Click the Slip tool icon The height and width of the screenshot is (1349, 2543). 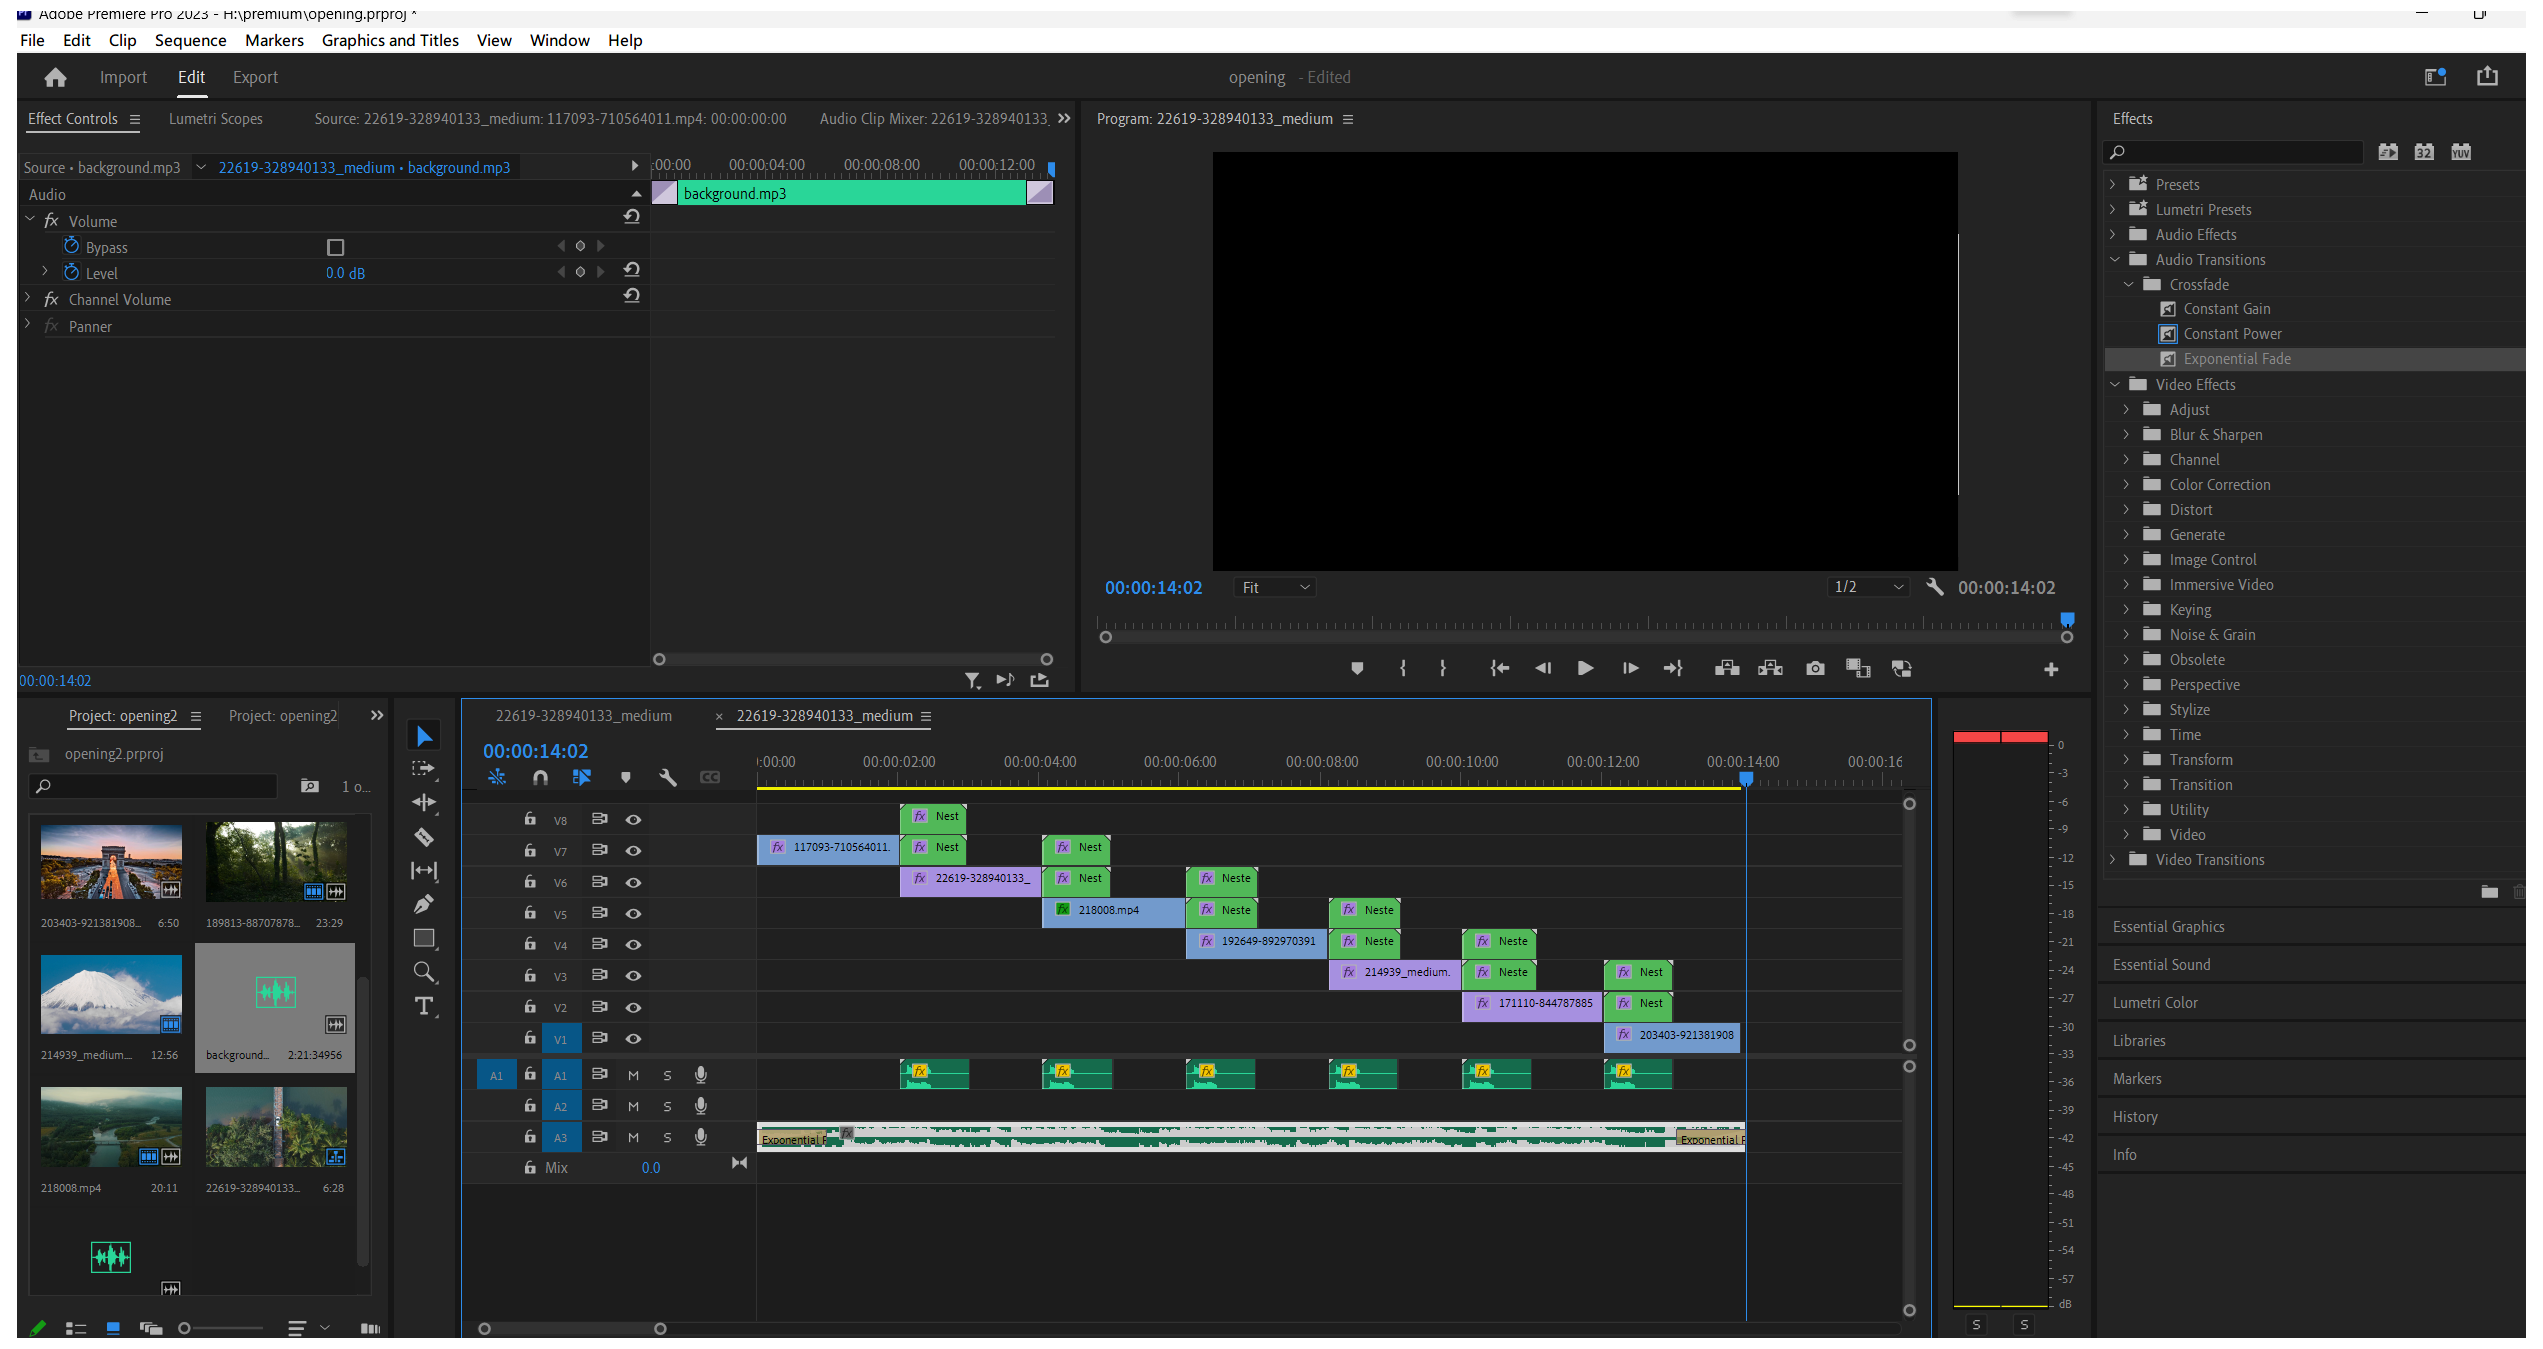[427, 871]
